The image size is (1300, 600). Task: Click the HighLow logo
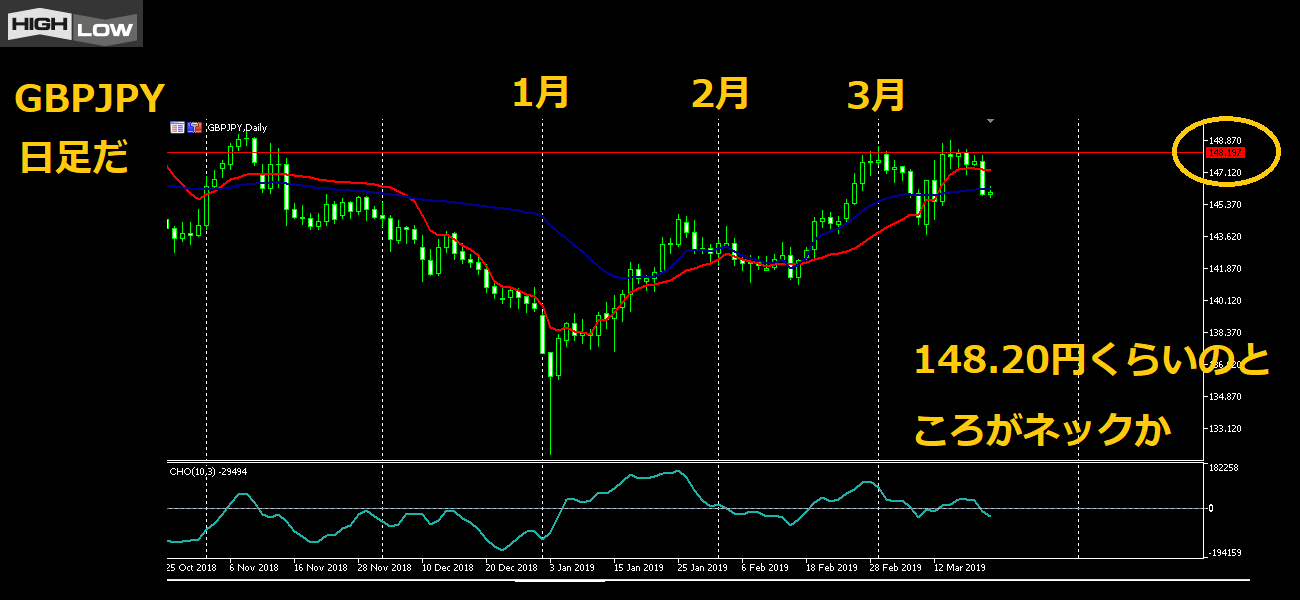[71, 23]
